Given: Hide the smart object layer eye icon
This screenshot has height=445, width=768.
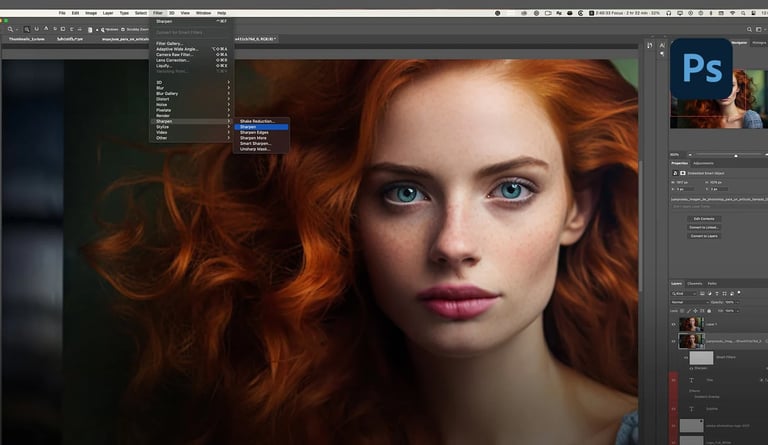Looking at the screenshot, I should point(673,341).
